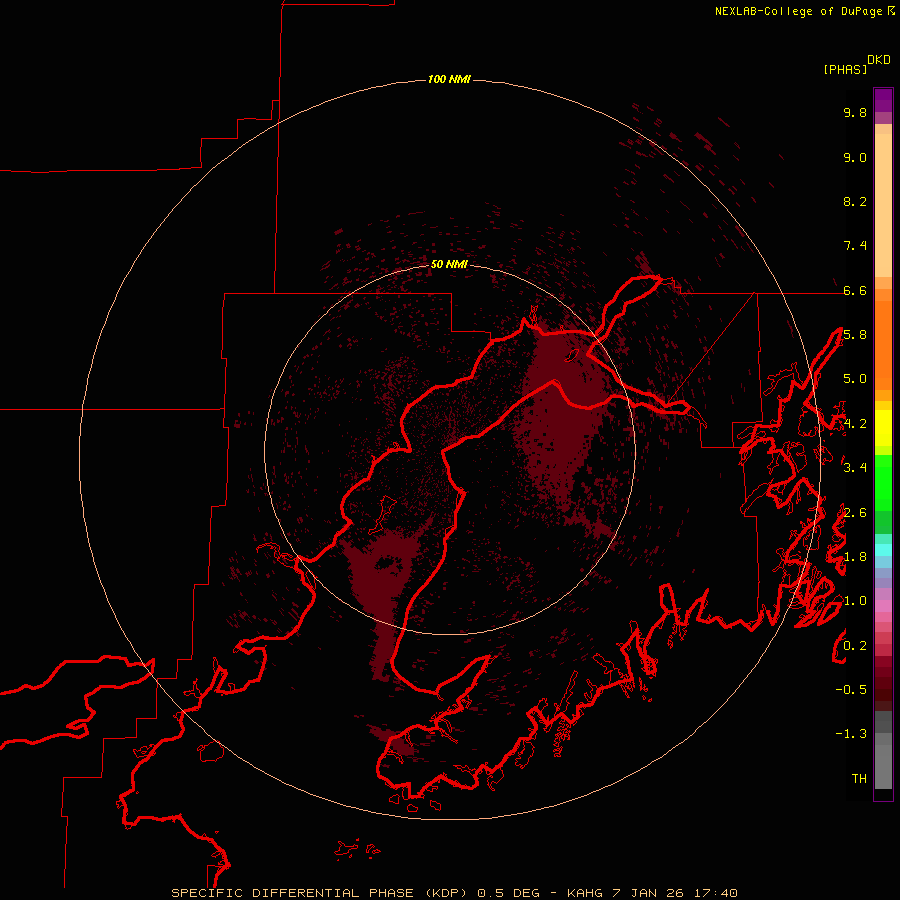Select the 0.2 value on the scale

[x=855, y=646]
